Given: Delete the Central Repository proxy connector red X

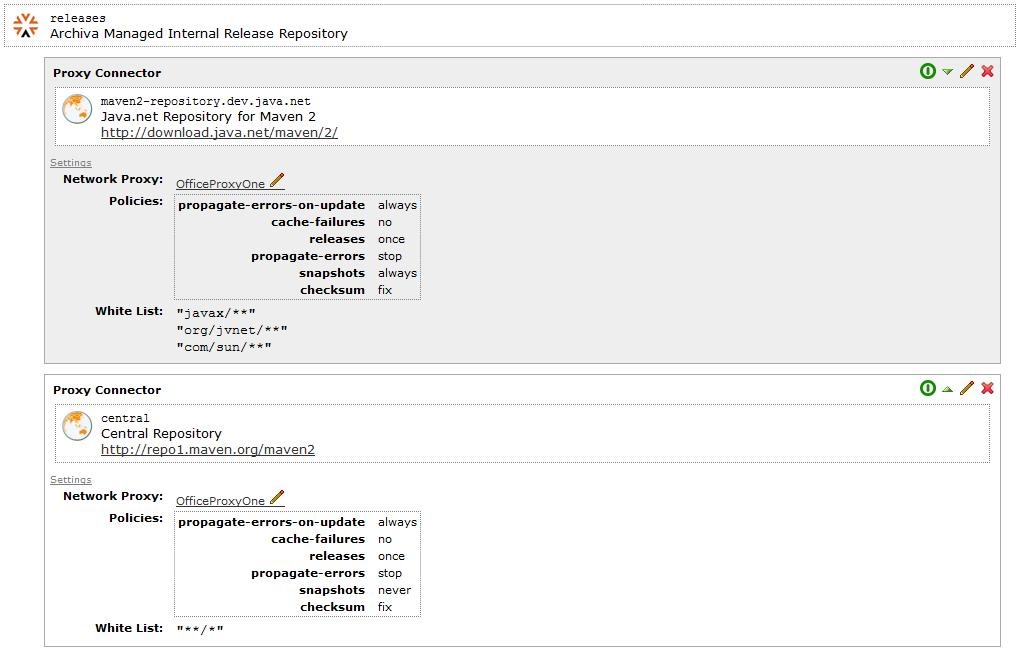Looking at the screenshot, I should click(987, 388).
